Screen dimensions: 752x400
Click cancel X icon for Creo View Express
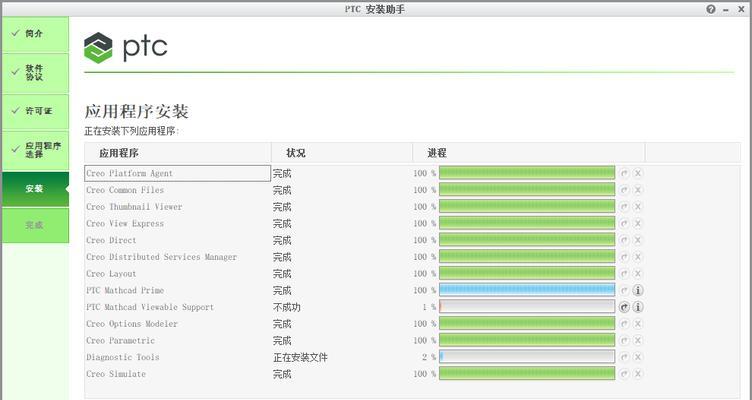point(638,224)
